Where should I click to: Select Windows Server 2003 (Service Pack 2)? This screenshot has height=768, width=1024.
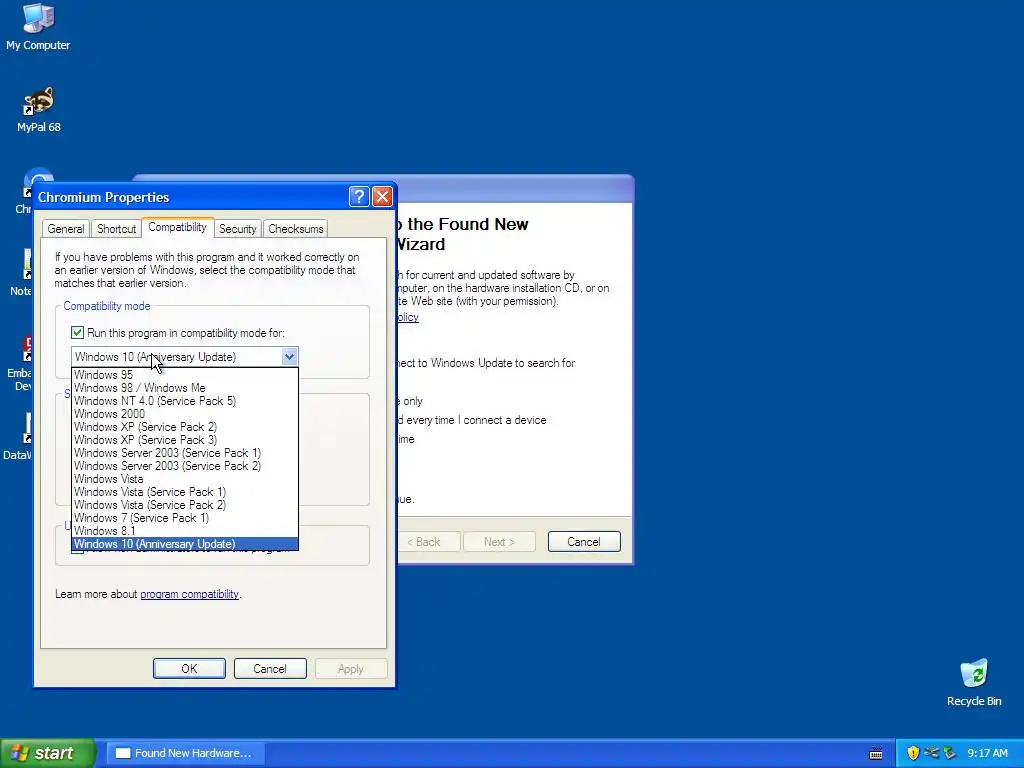185,466
